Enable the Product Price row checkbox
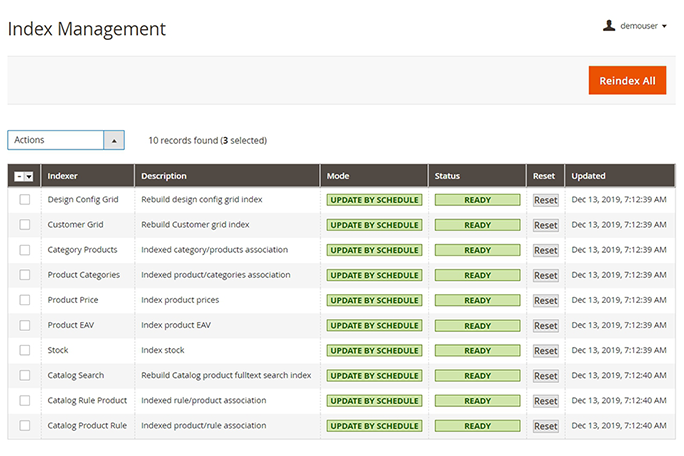The height and width of the screenshot is (456, 684). click(x=24, y=300)
